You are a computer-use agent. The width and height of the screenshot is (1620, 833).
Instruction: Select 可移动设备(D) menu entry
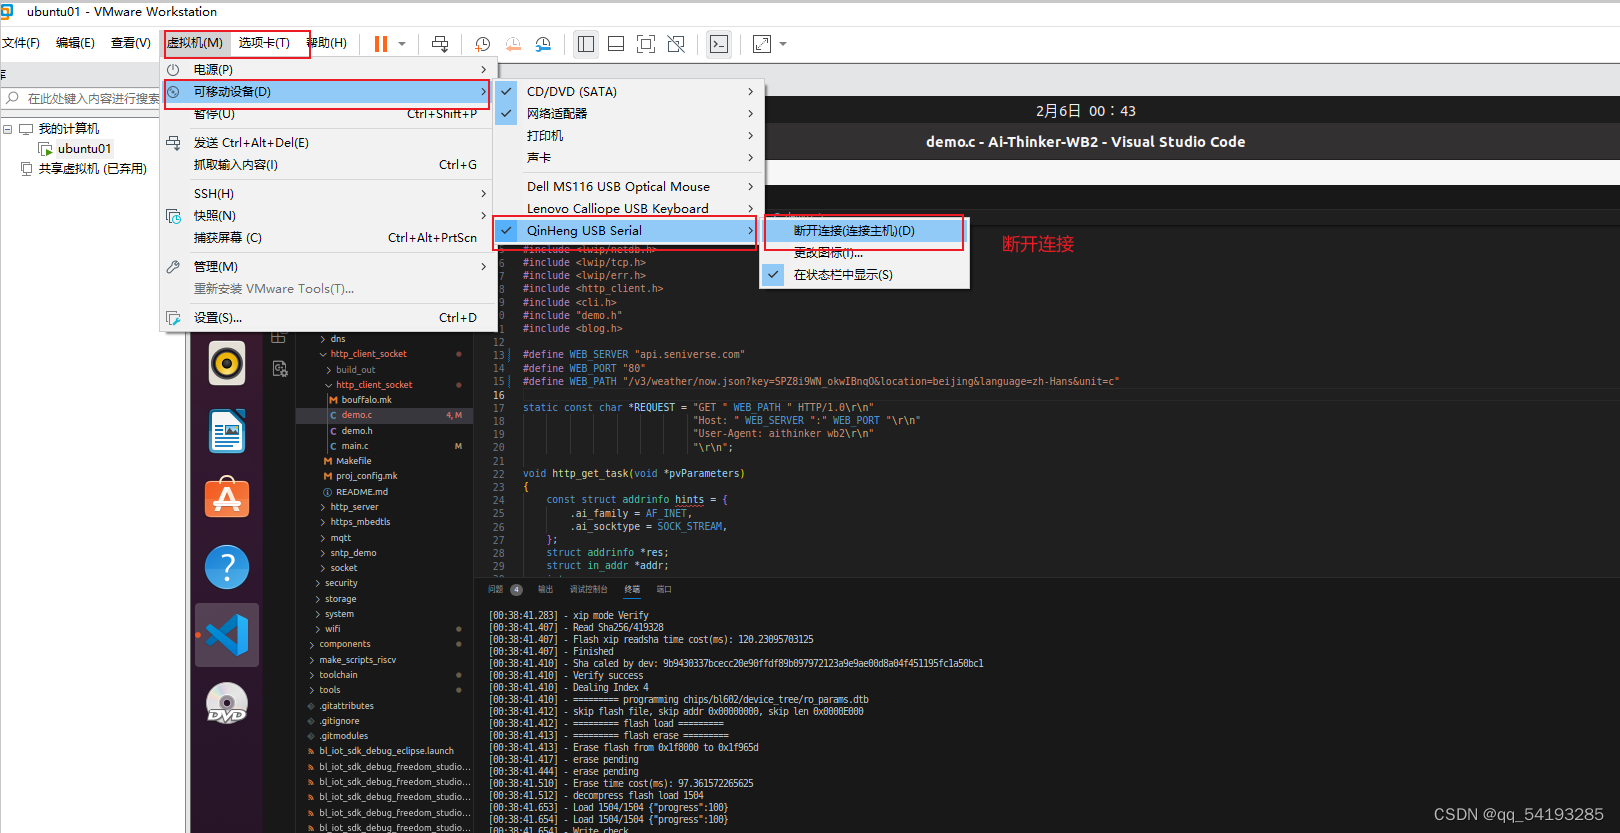pos(328,91)
